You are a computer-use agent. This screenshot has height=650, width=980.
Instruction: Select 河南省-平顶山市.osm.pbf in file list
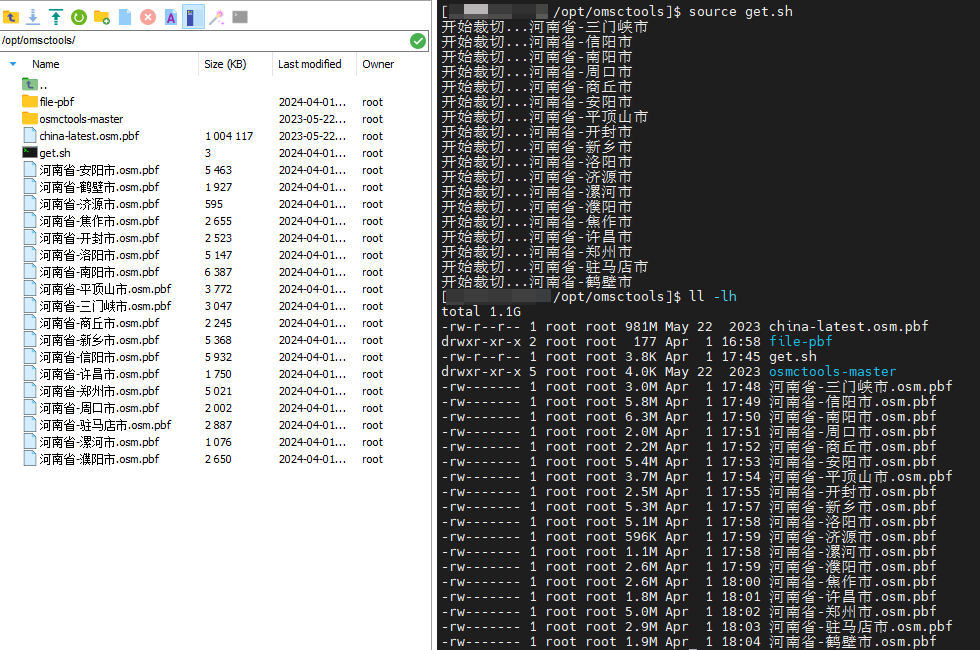[x=105, y=289]
